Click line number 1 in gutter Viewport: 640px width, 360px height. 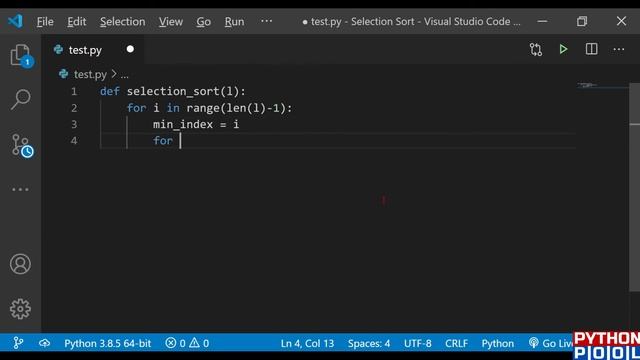point(74,91)
